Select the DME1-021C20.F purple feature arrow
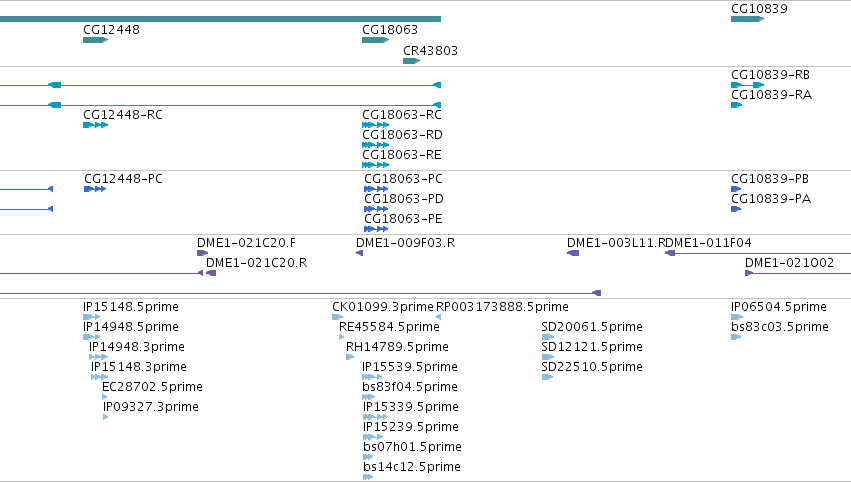 click(202, 253)
